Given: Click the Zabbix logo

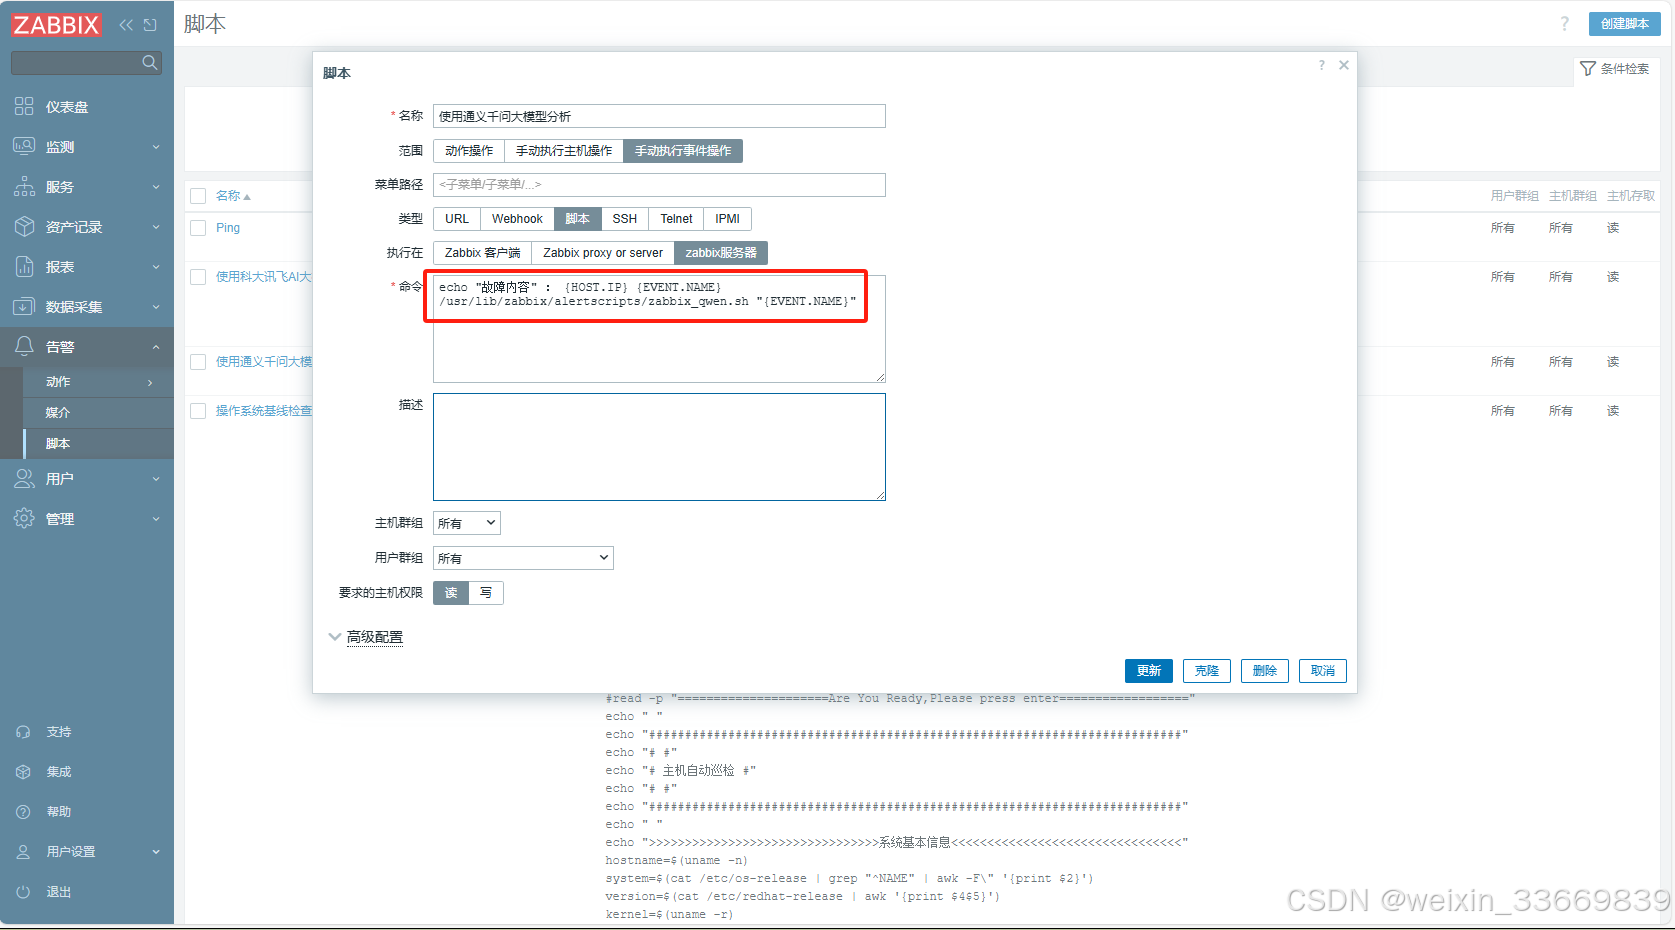Looking at the screenshot, I should pos(56,25).
